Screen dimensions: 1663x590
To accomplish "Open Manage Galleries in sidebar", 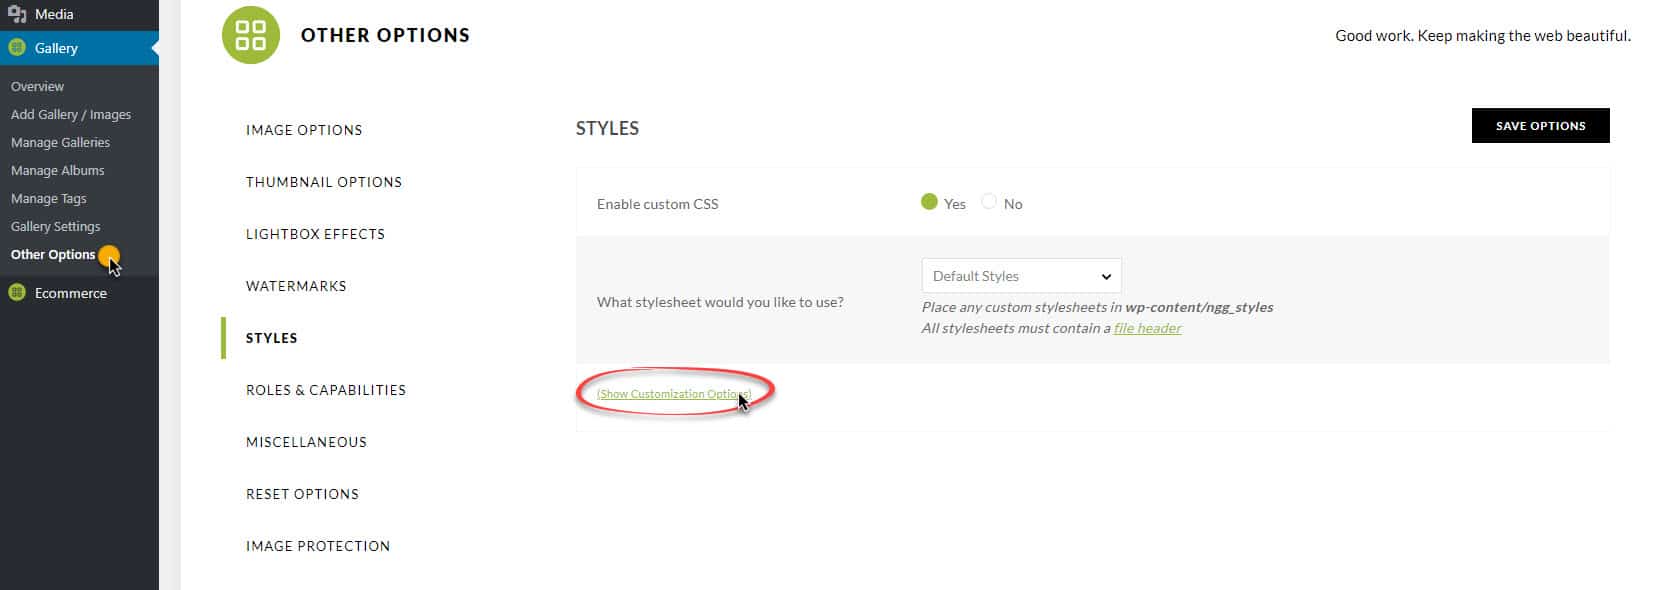I will (x=60, y=143).
